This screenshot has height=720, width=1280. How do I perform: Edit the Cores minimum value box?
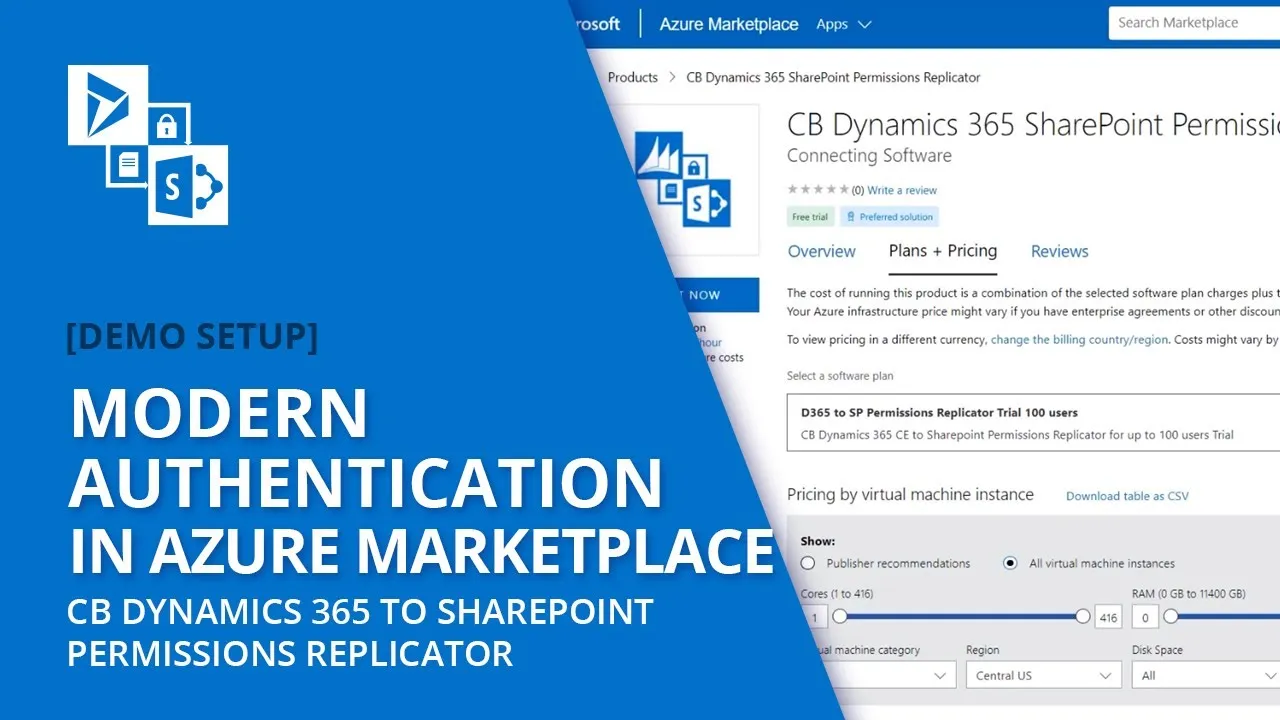(815, 618)
